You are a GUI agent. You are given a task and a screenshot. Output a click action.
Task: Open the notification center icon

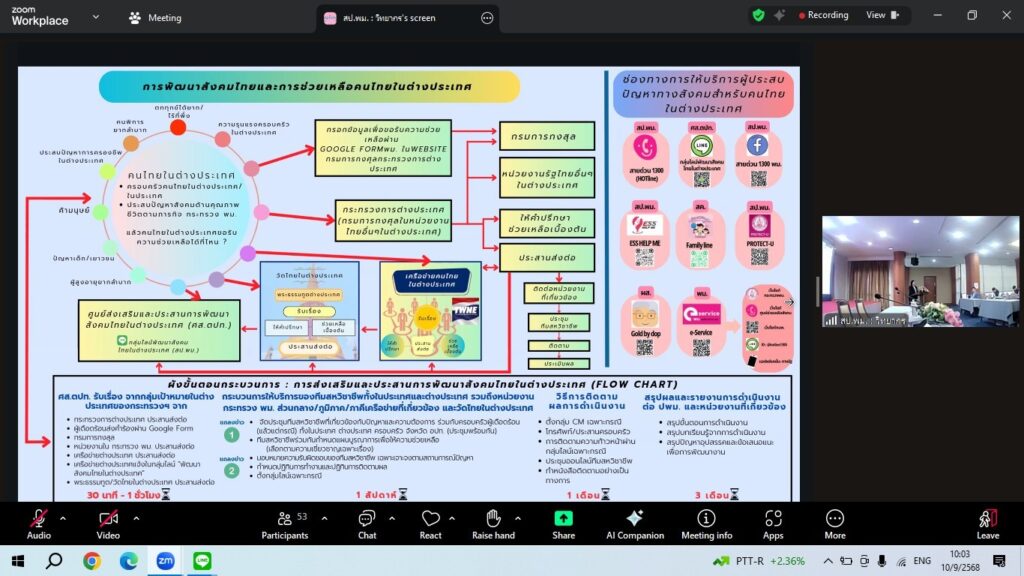(999, 560)
